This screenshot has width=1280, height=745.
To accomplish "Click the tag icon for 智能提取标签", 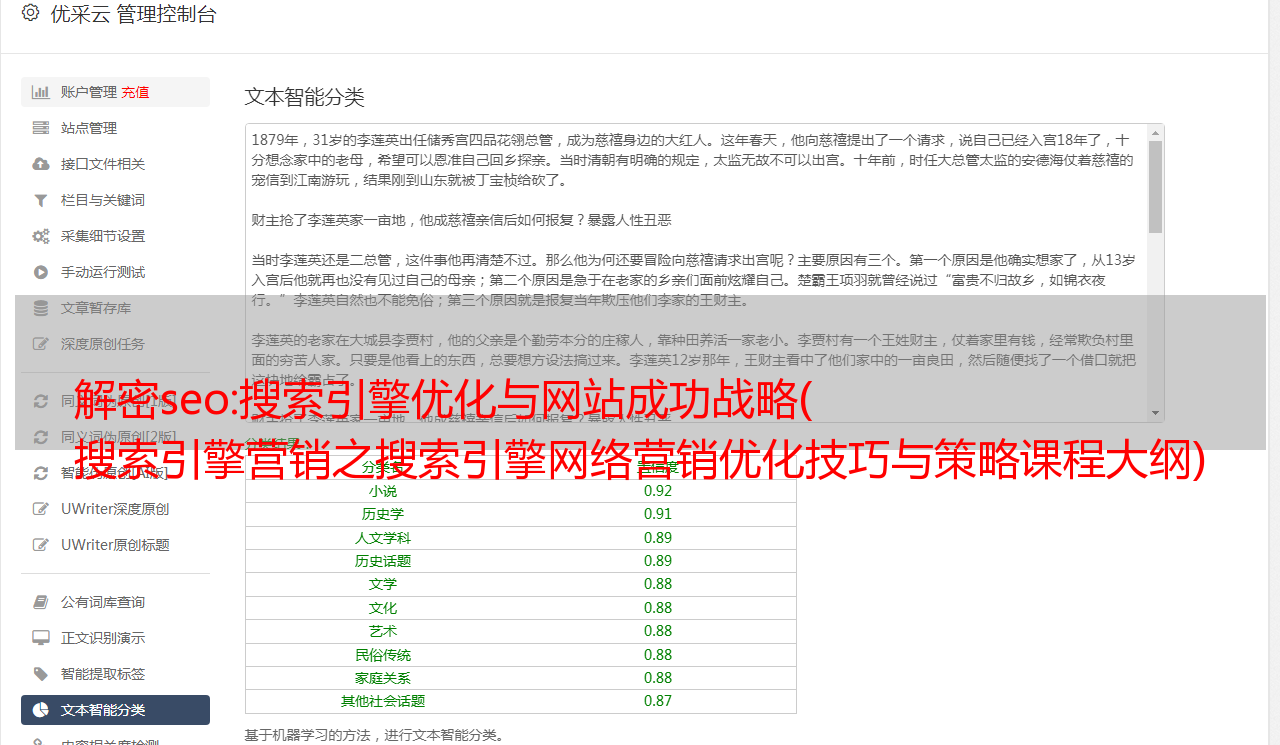I will click(x=41, y=674).
